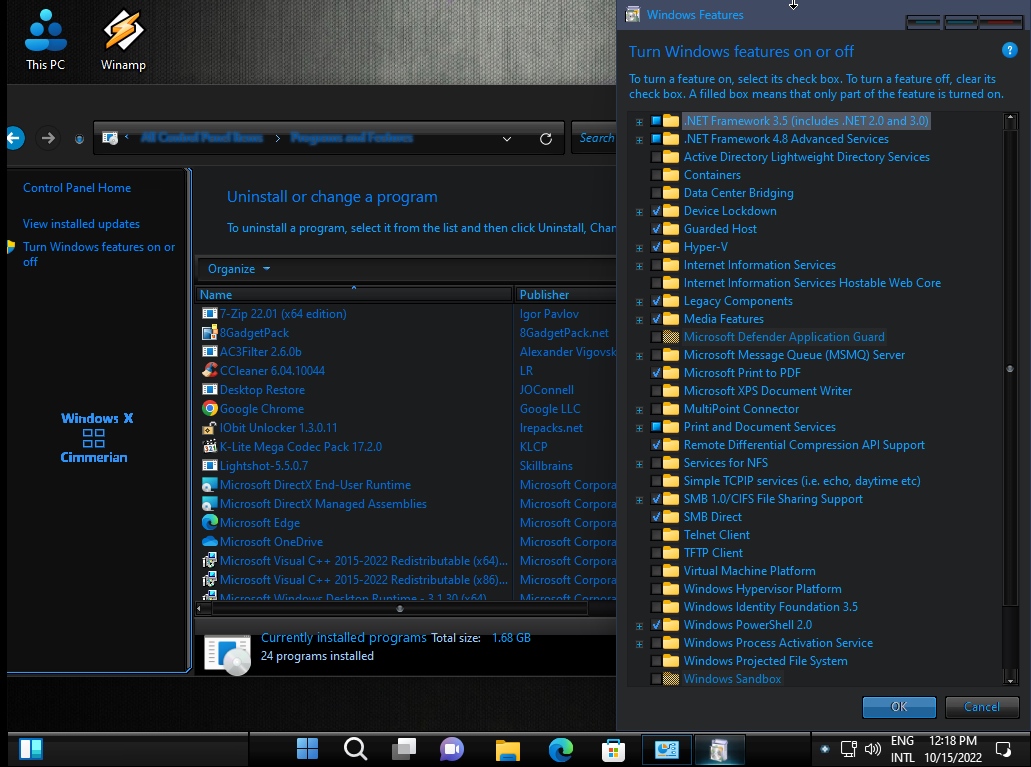The image size is (1031, 767).
Task: Toggle Data Center Bridging checkbox
Action: coord(656,193)
